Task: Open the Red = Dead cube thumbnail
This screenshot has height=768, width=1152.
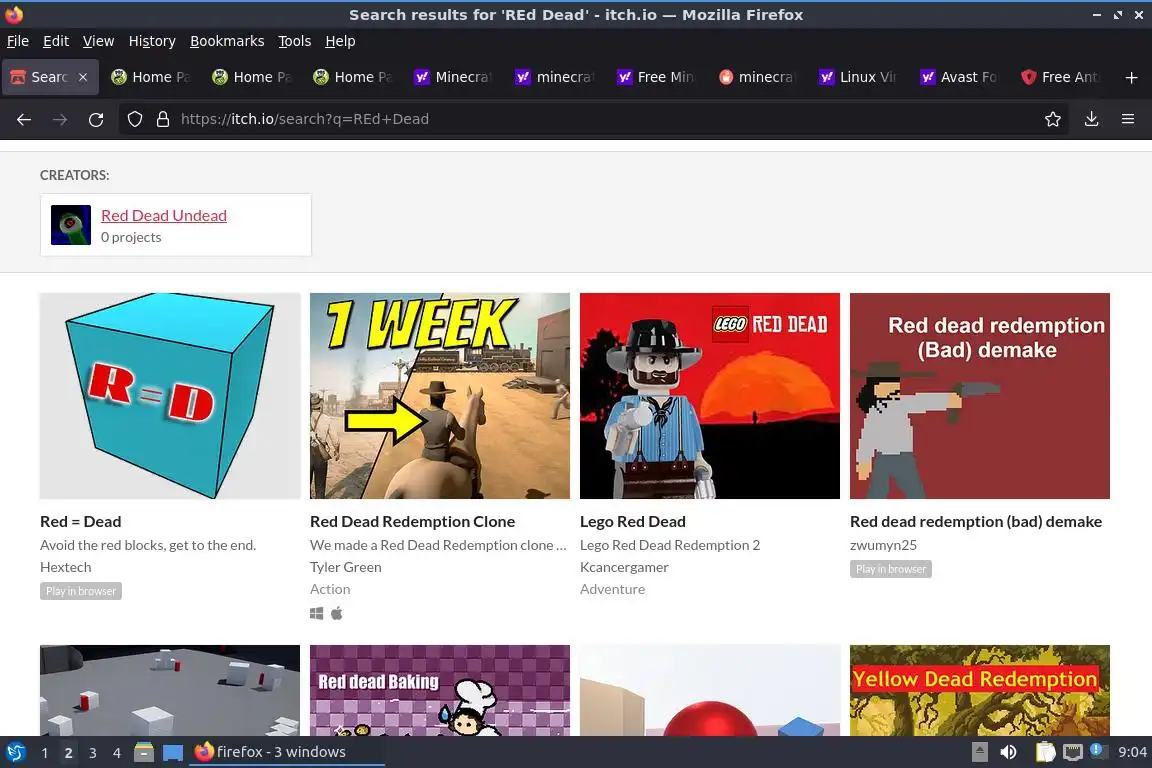Action: (x=170, y=396)
